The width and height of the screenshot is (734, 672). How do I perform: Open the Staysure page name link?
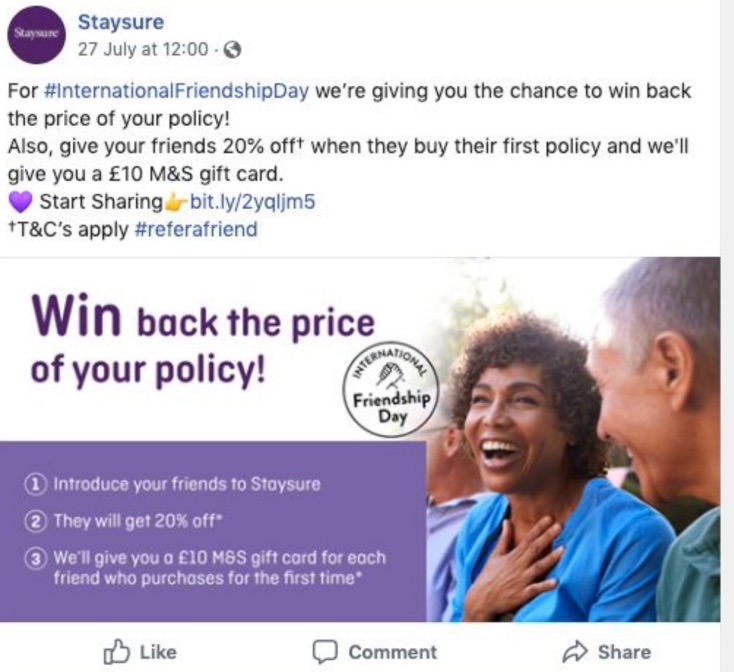pos(121,22)
